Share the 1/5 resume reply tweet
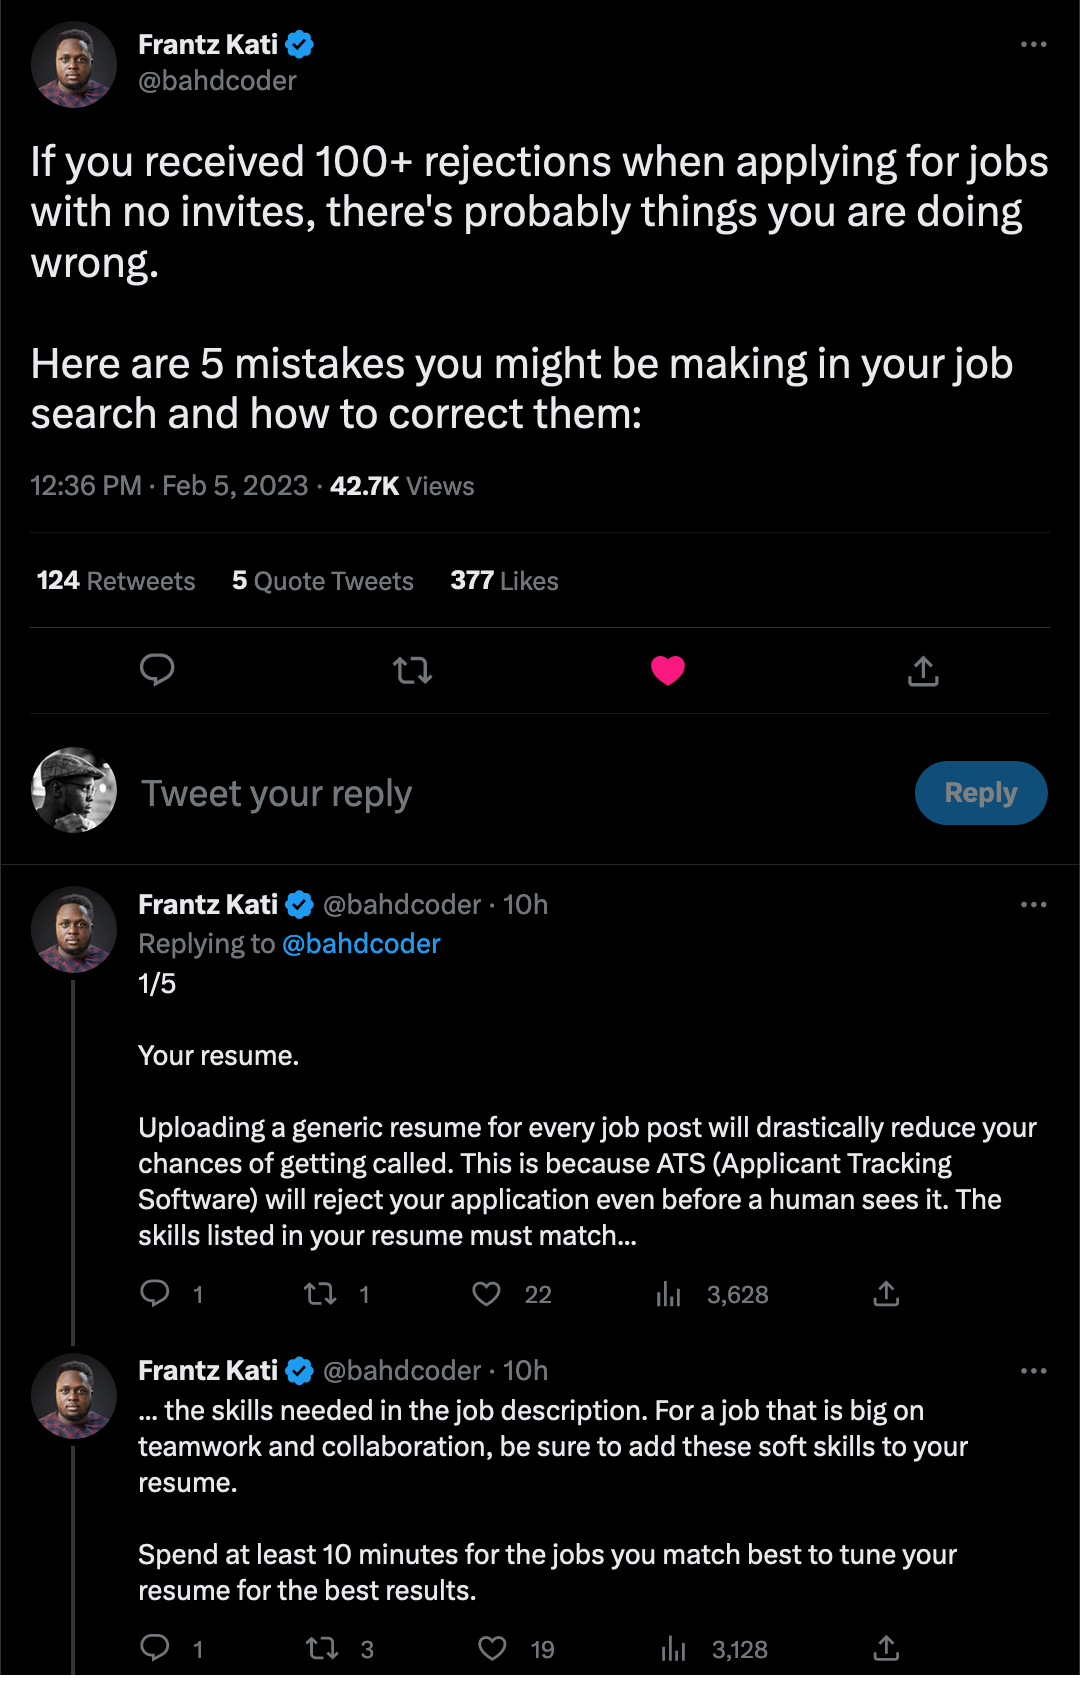The height and width of the screenshot is (1691, 1088). 886,1294
